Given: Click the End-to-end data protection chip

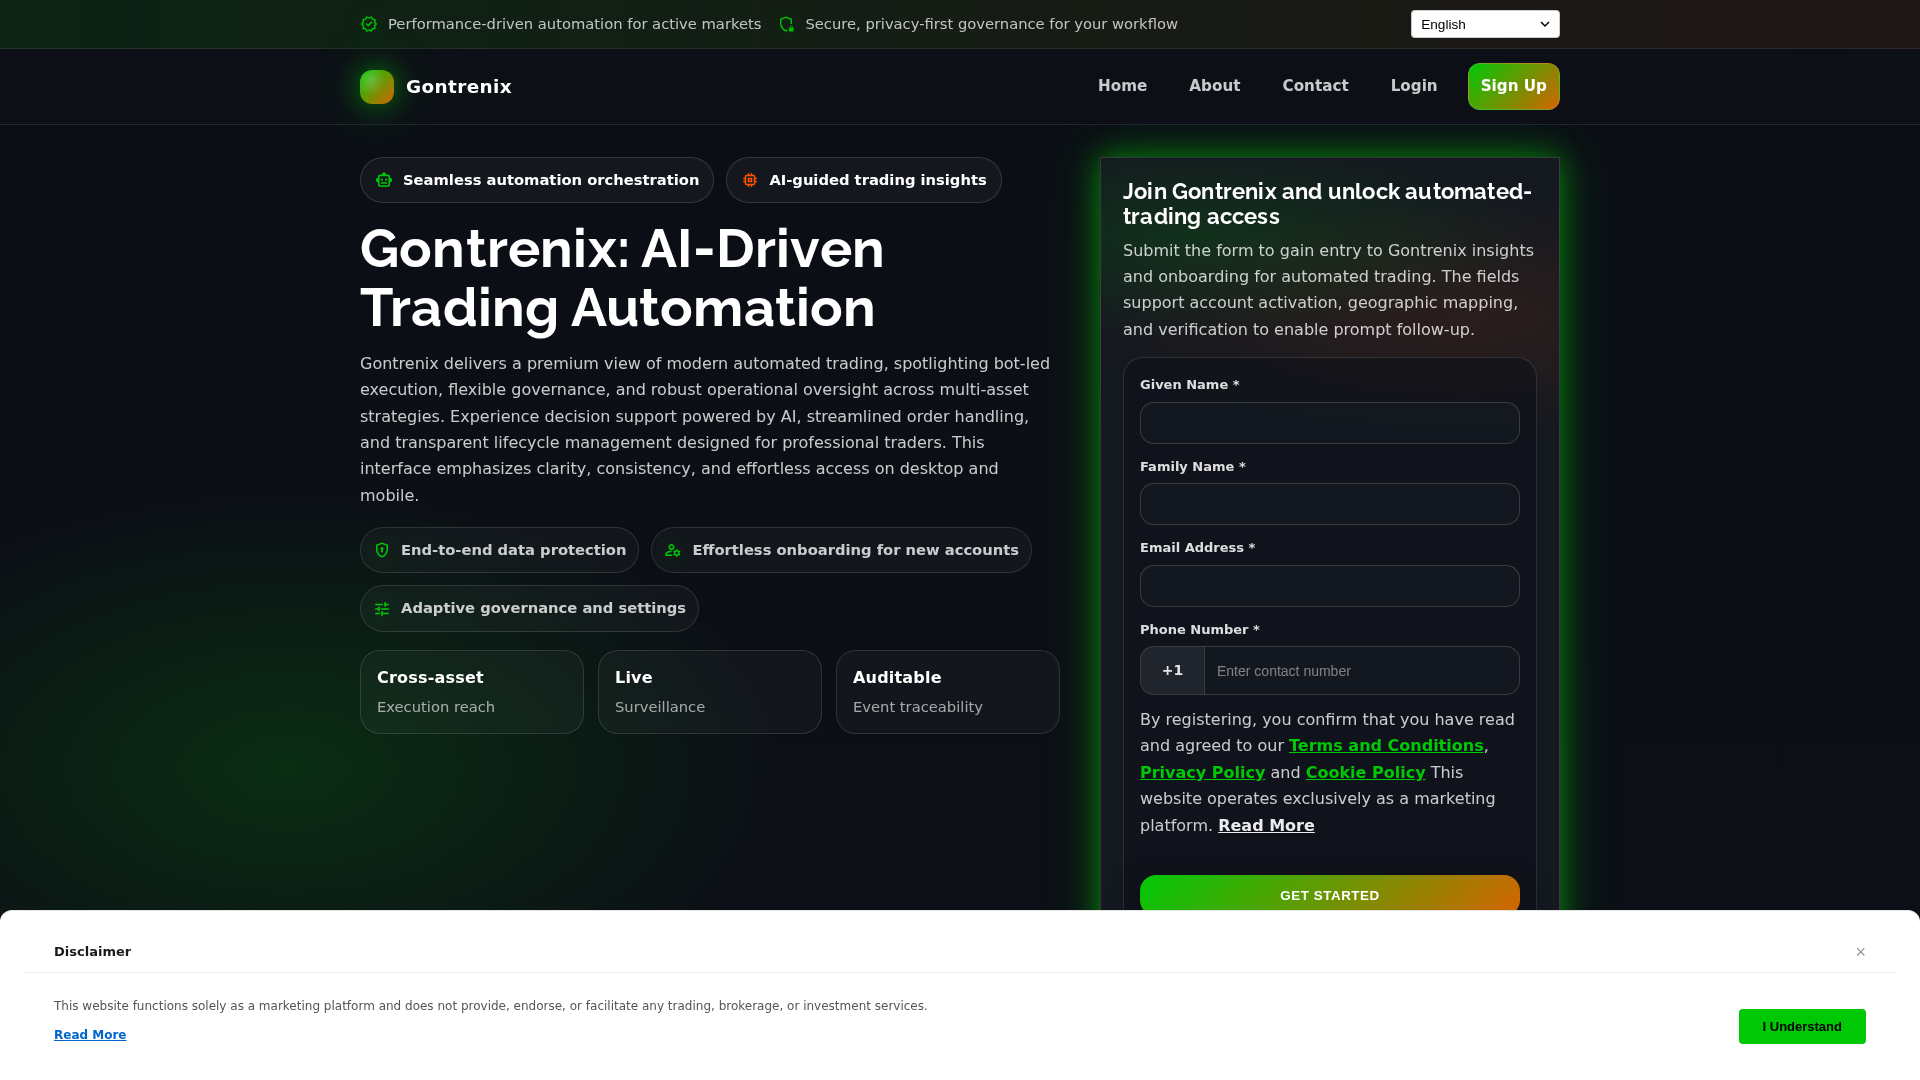Looking at the screenshot, I should click(x=499, y=550).
